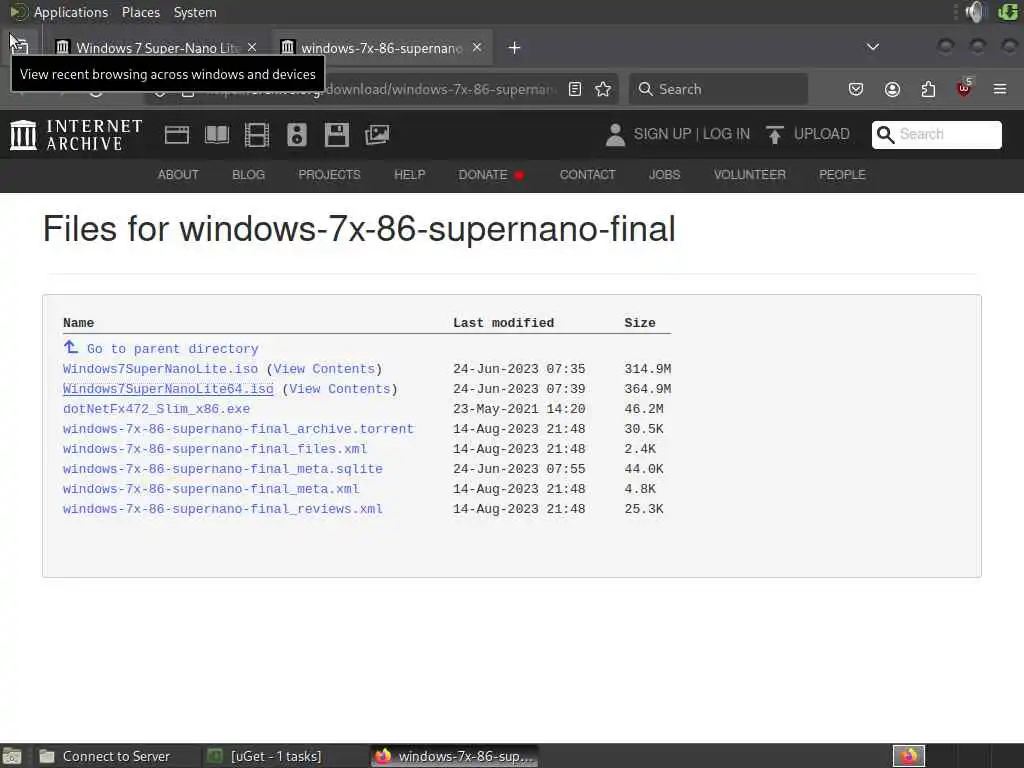Click the Firefox workspace icon in bottom panel
Screen dimensions: 1024x768
908,756
